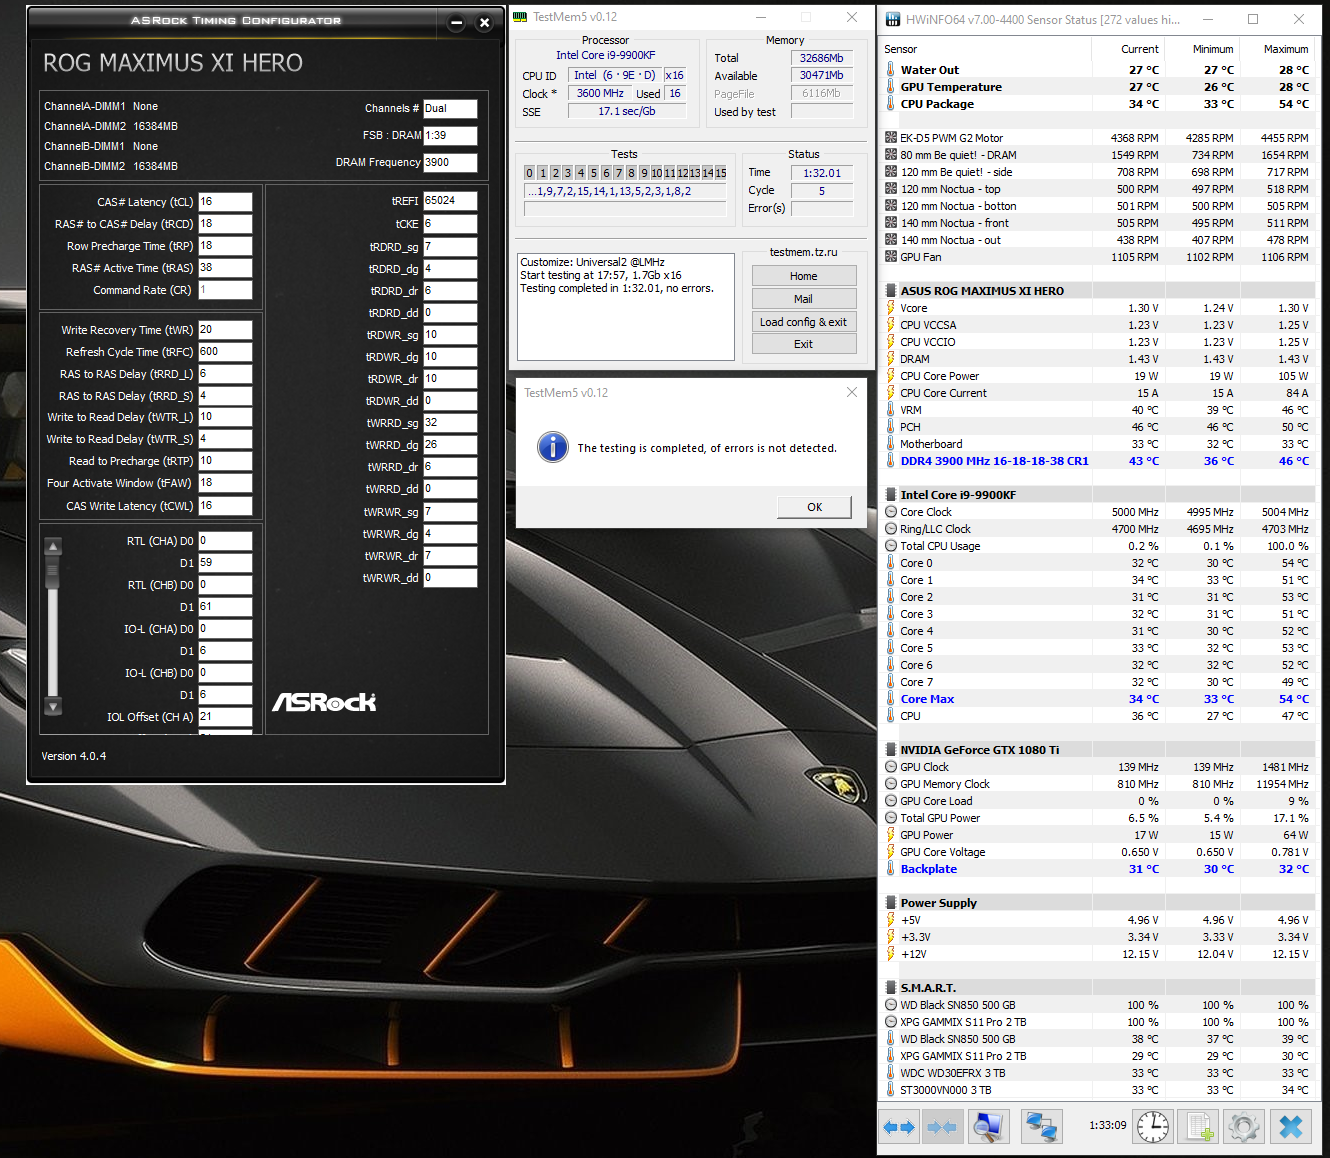Image resolution: width=1330 pixels, height=1158 pixels.
Task: Click the Channels # field showing Dual
Action: [x=450, y=108]
